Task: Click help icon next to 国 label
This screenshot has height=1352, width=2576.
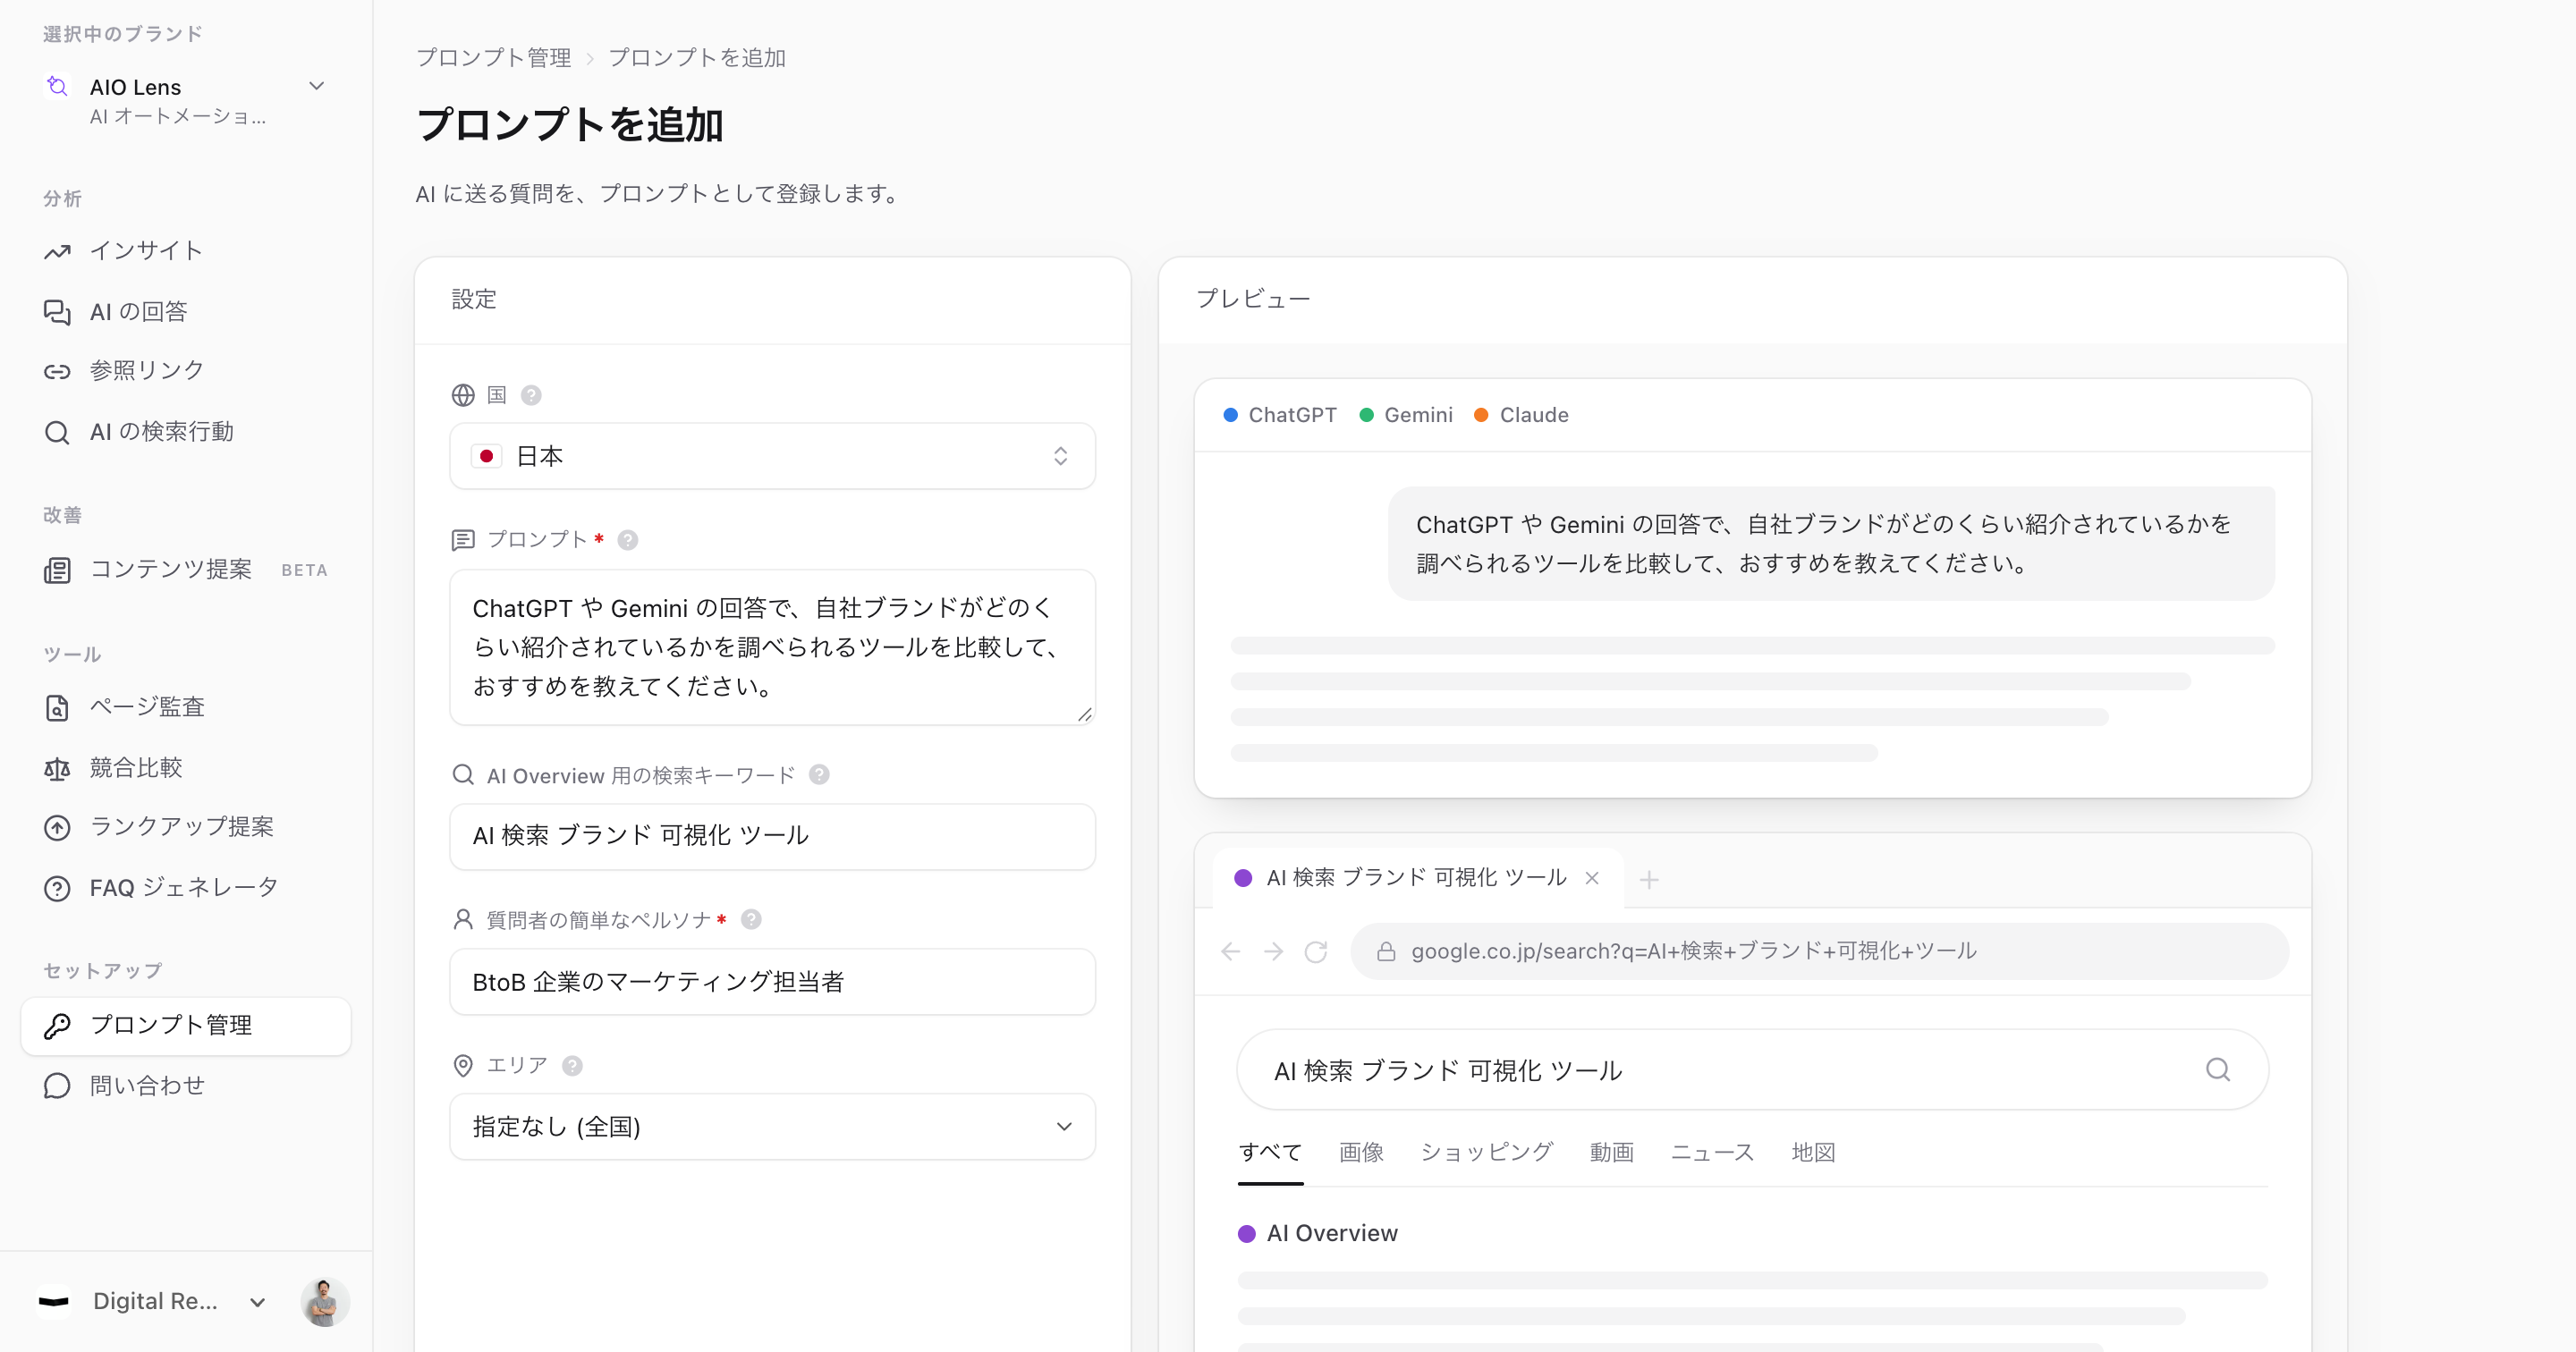Action: click(x=531, y=395)
